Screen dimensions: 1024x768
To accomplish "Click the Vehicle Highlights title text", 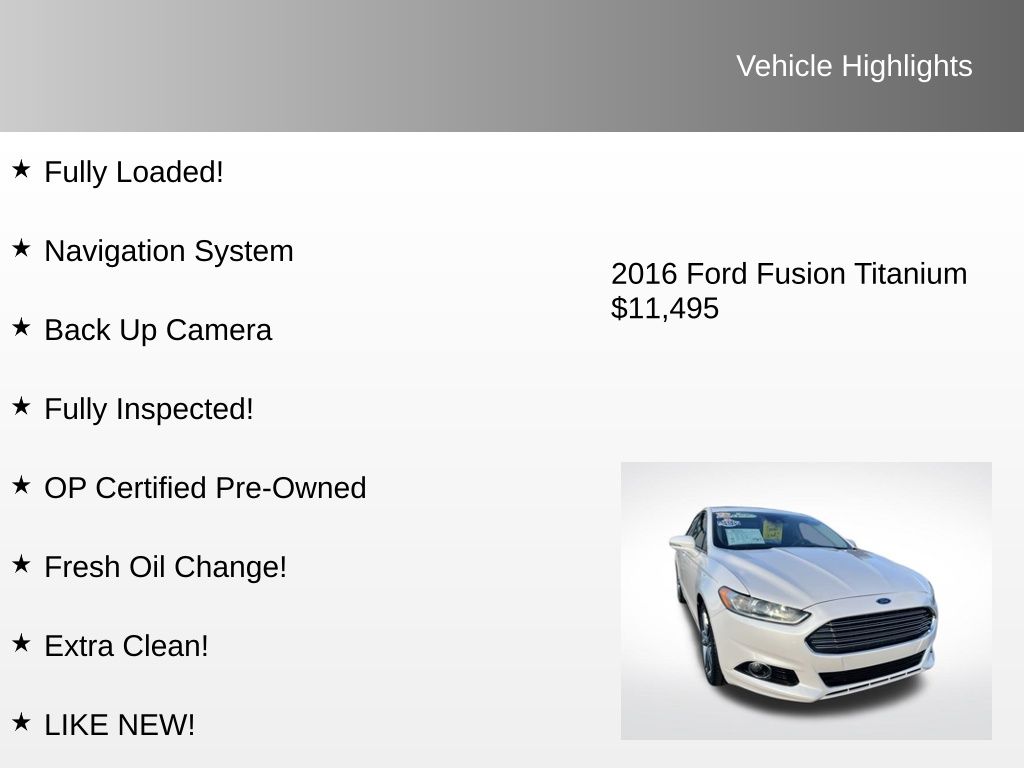I will (x=854, y=66).
